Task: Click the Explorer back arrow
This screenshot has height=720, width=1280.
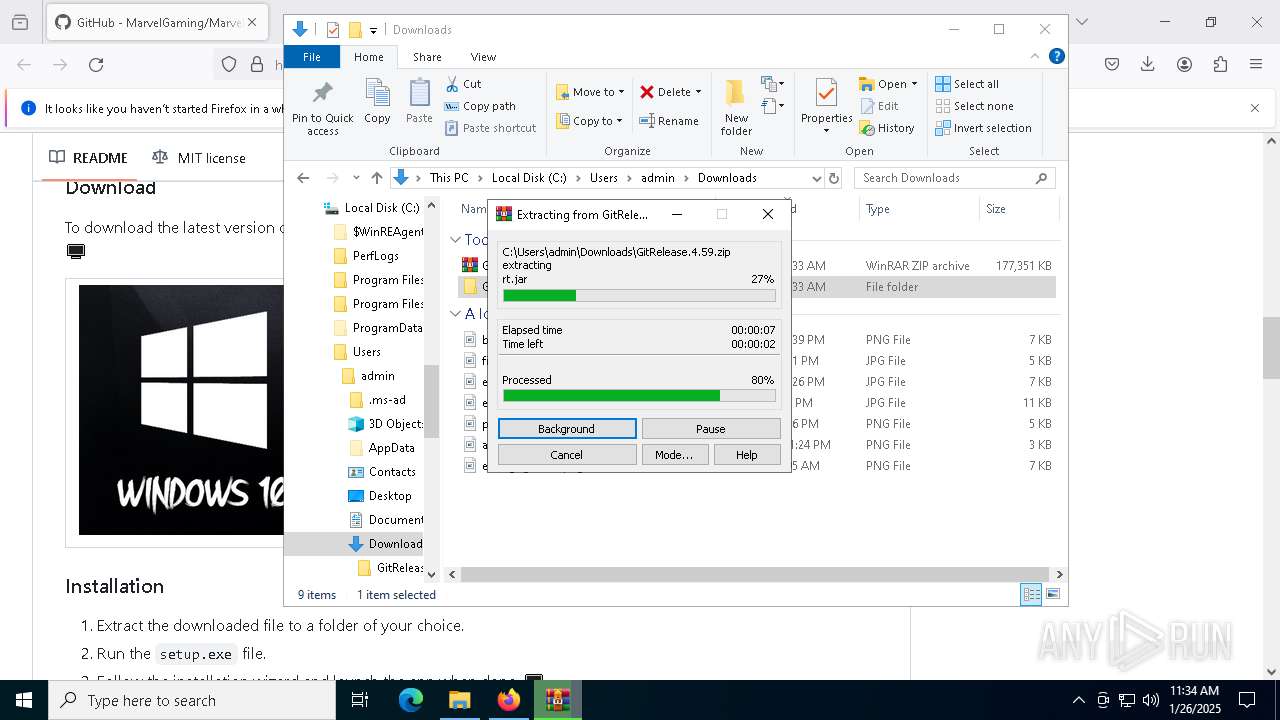Action: [x=303, y=178]
